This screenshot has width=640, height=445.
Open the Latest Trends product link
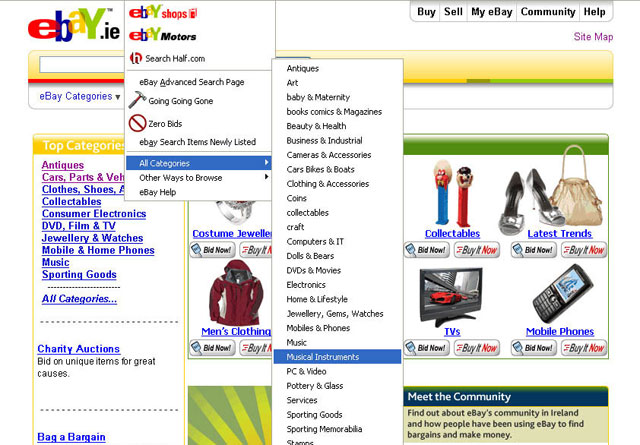tap(559, 234)
